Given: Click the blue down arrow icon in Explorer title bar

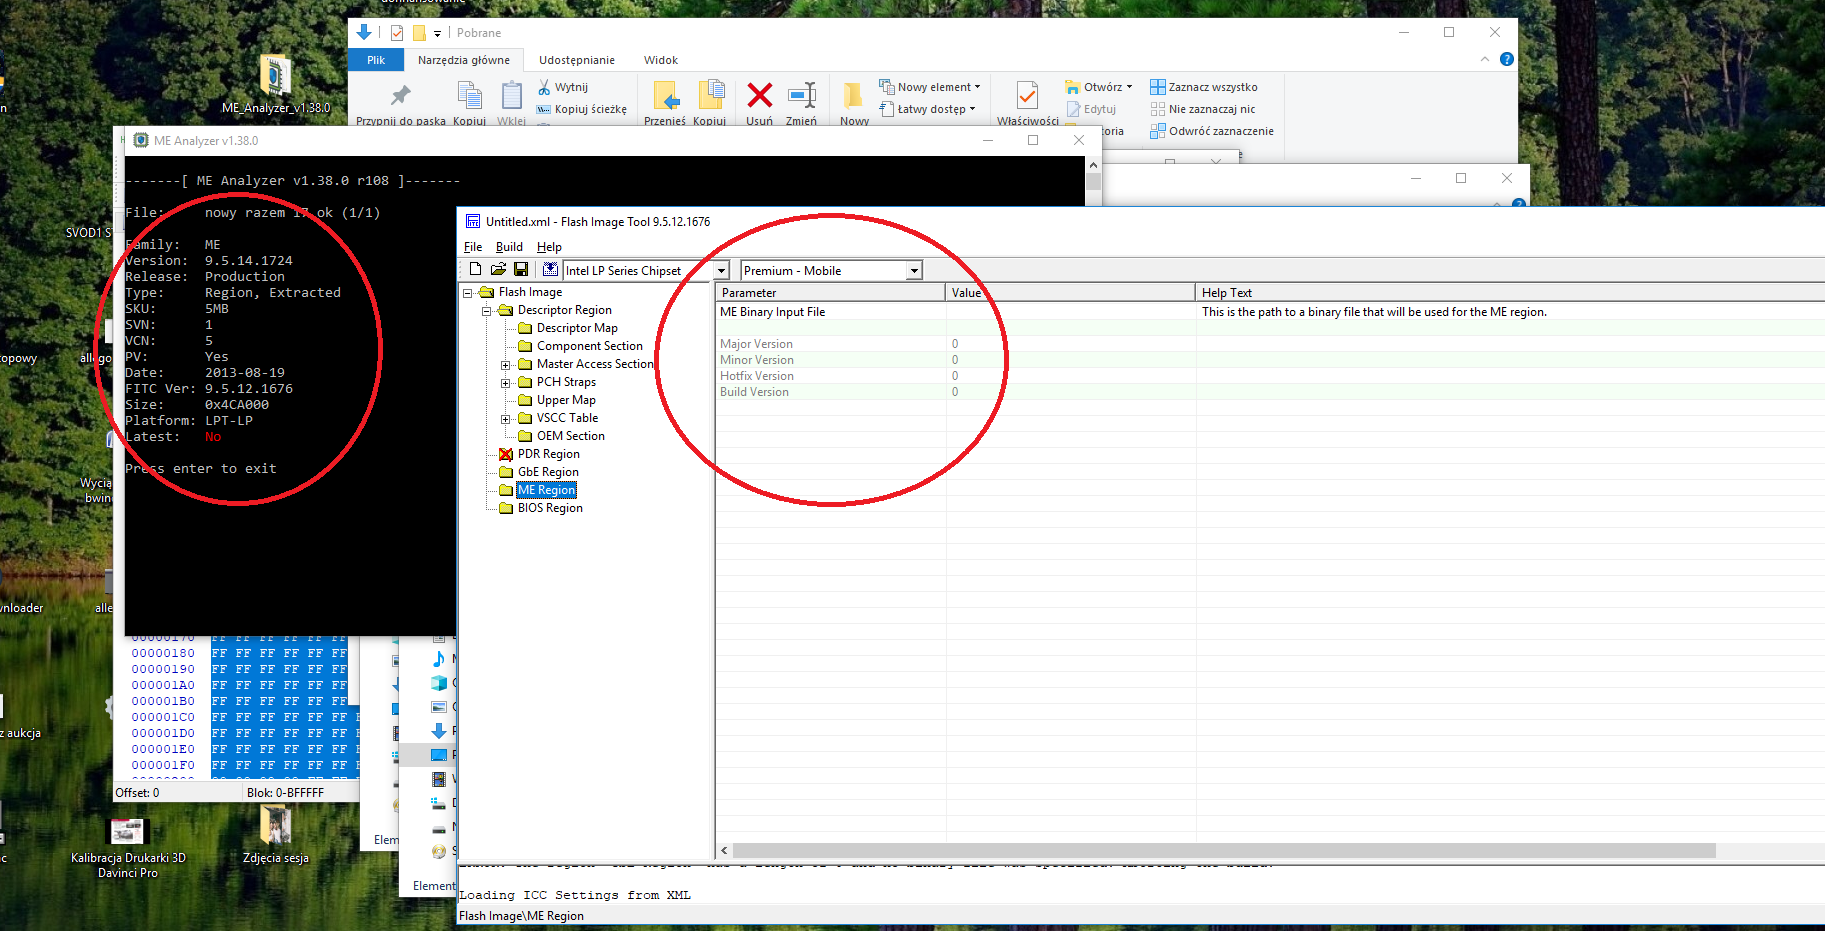Looking at the screenshot, I should (364, 32).
